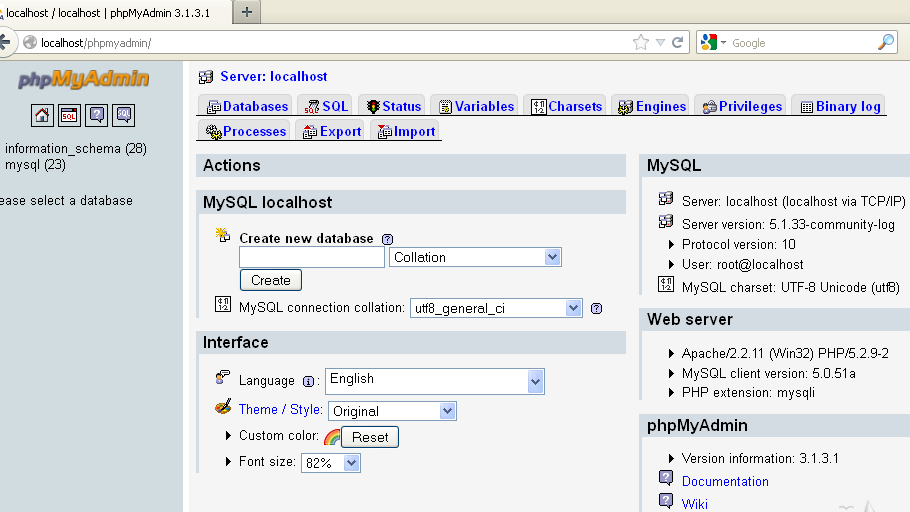Click the Documentation help icon in phpMyAdmin panel
This screenshot has height=512, width=910.
[x=666, y=478]
